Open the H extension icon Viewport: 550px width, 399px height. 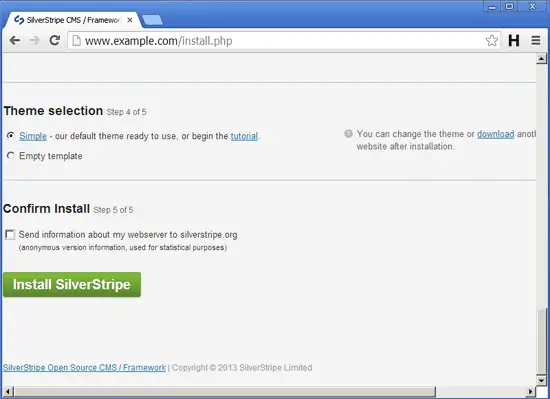tap(514, 41)
